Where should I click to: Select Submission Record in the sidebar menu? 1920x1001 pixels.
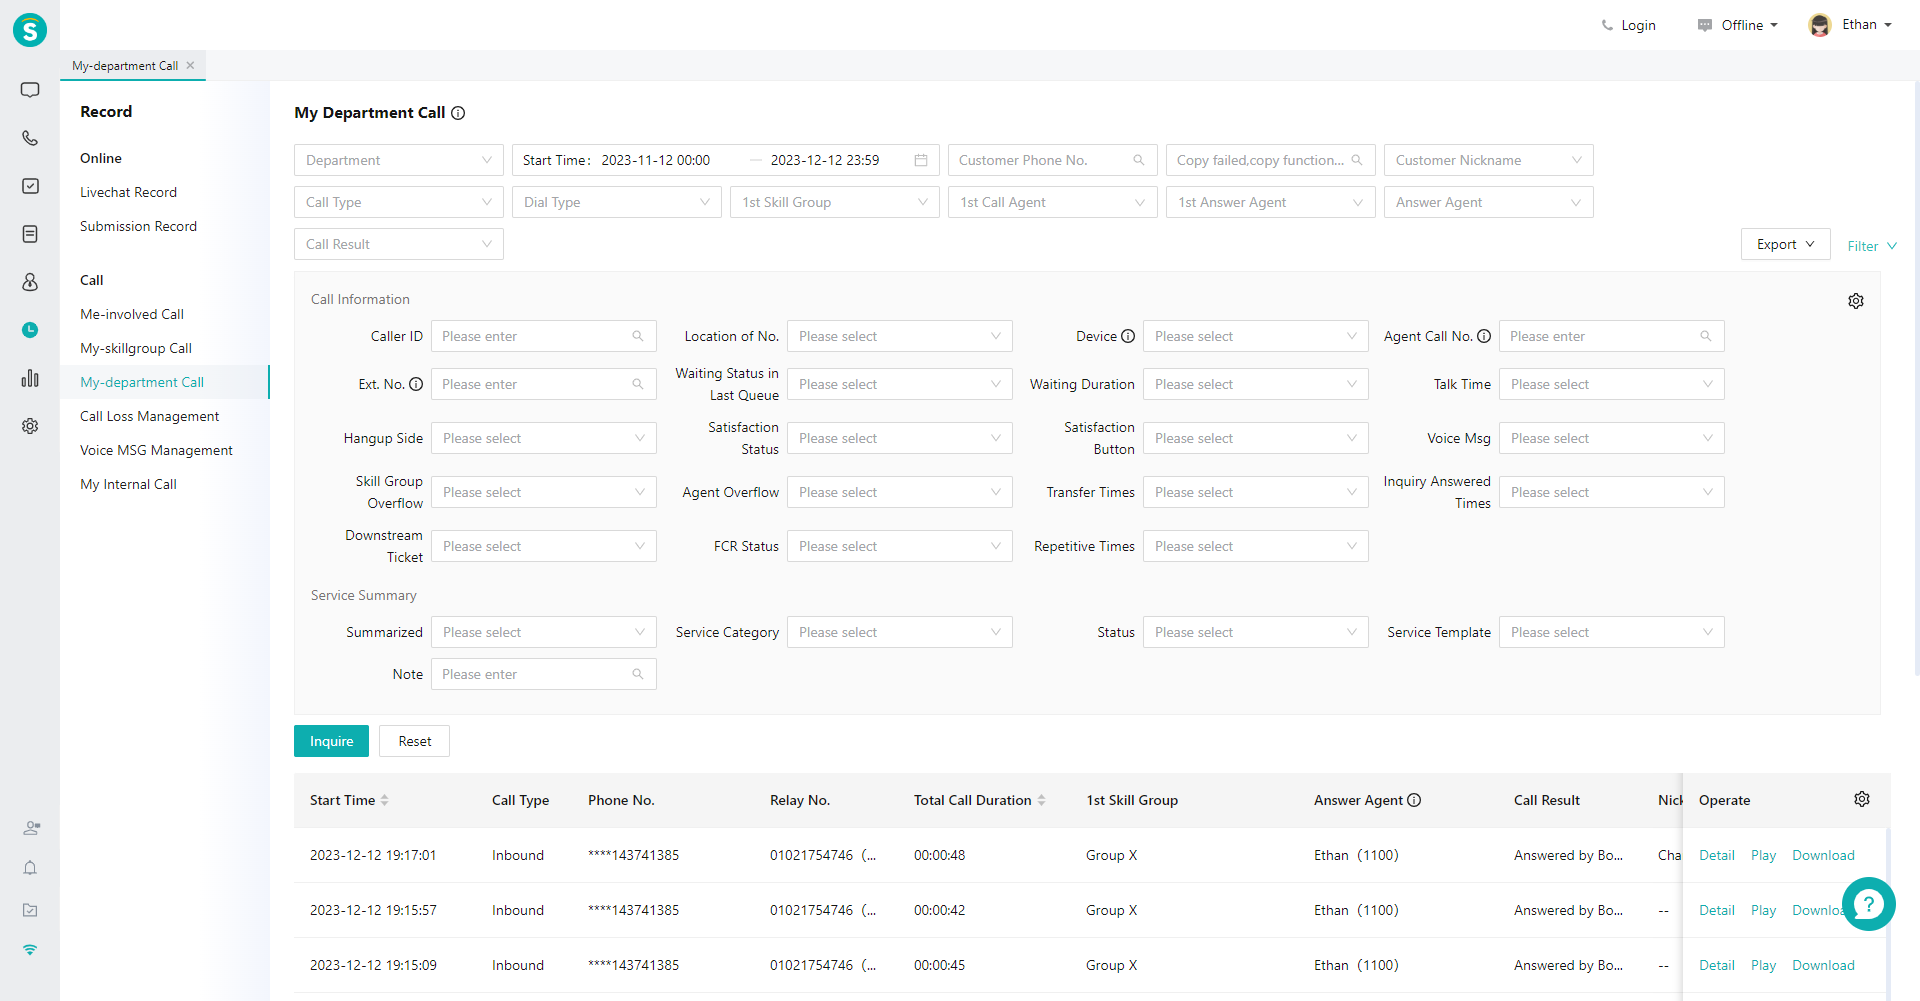(138, 226)
